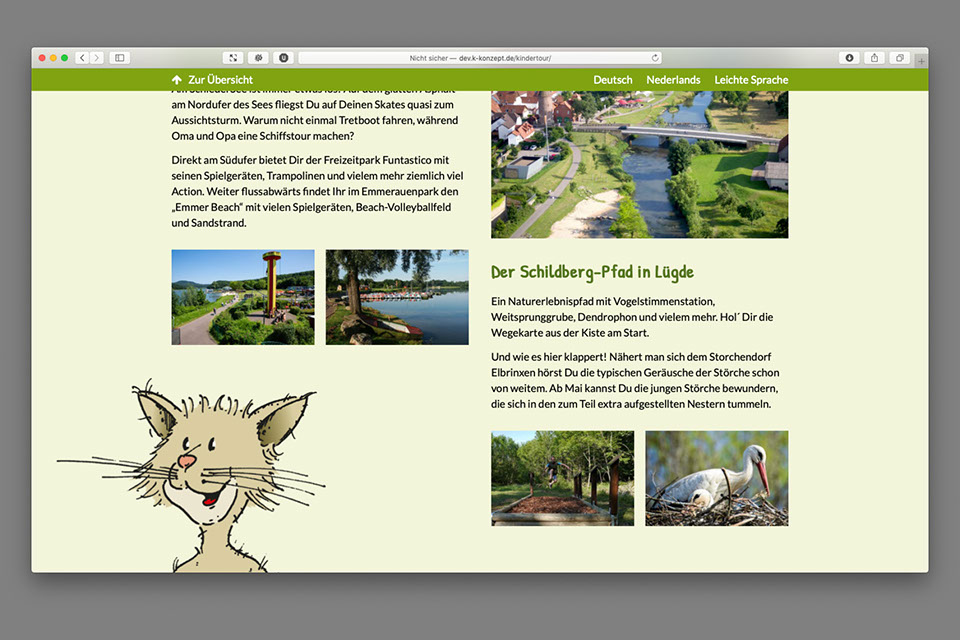Viewport: 960px width, 640px height.
Task: Click the address bar URL field
Action: [480, 58]
